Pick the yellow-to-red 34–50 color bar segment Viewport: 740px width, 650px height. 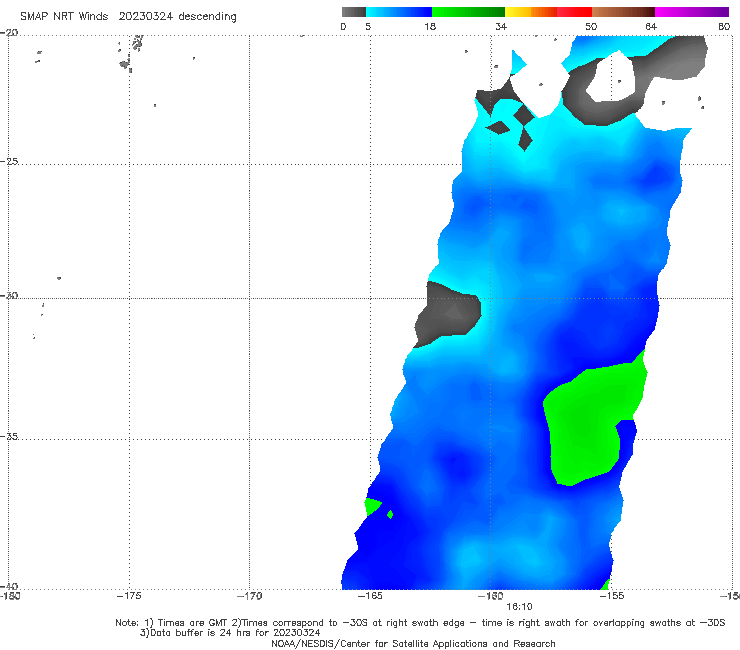pos(548,12)
